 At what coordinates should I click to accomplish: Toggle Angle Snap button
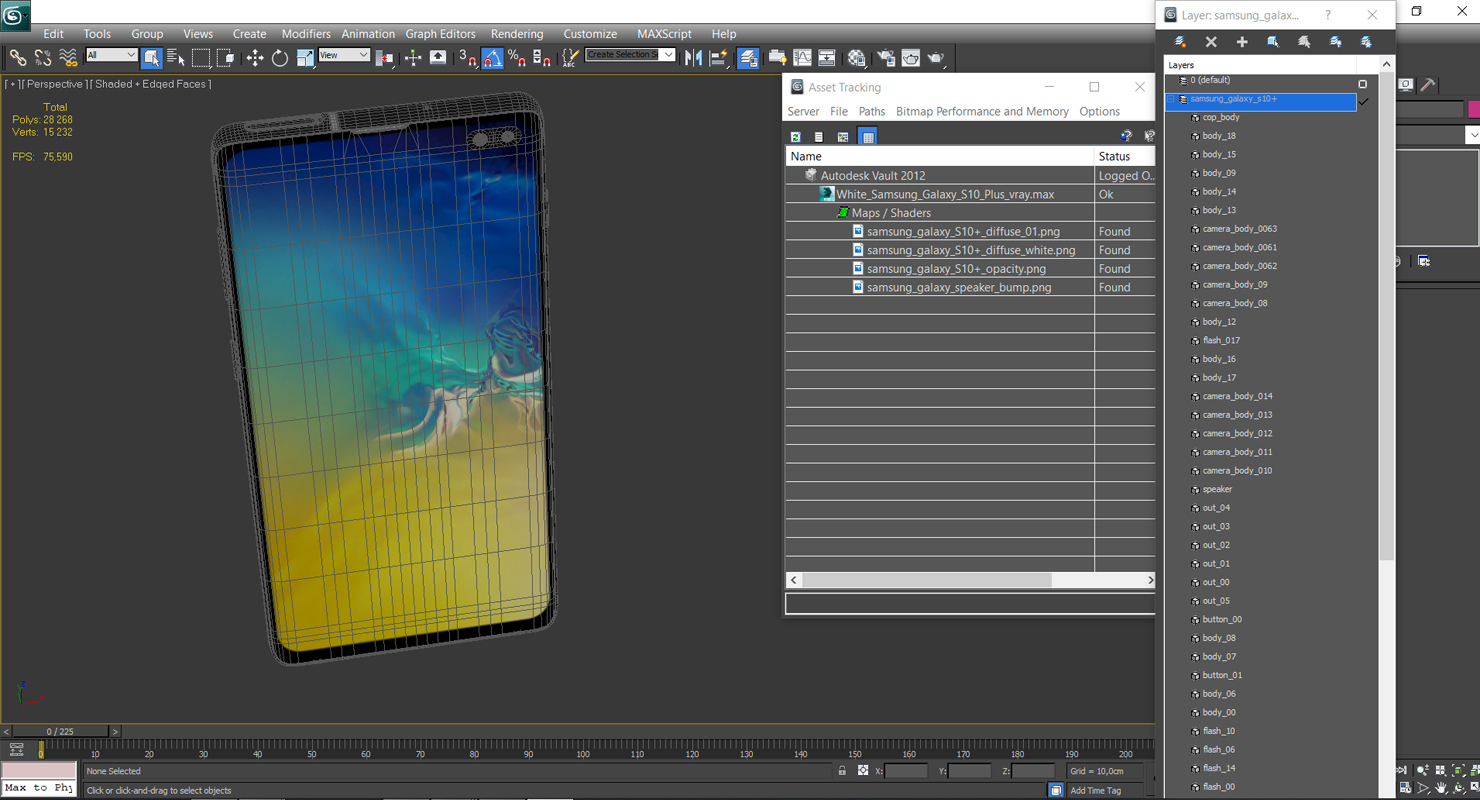[x=492, y=58]
